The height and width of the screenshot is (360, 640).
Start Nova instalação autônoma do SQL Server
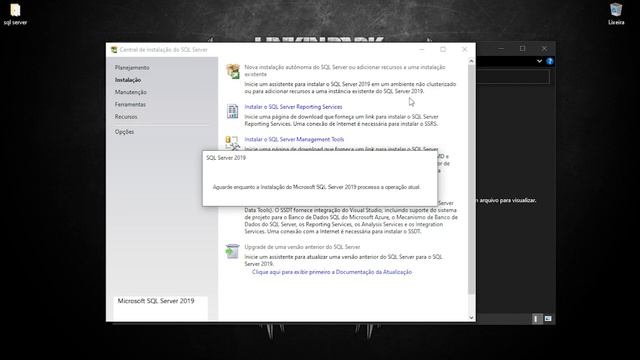pyautogui.click(x=344, y=71)
